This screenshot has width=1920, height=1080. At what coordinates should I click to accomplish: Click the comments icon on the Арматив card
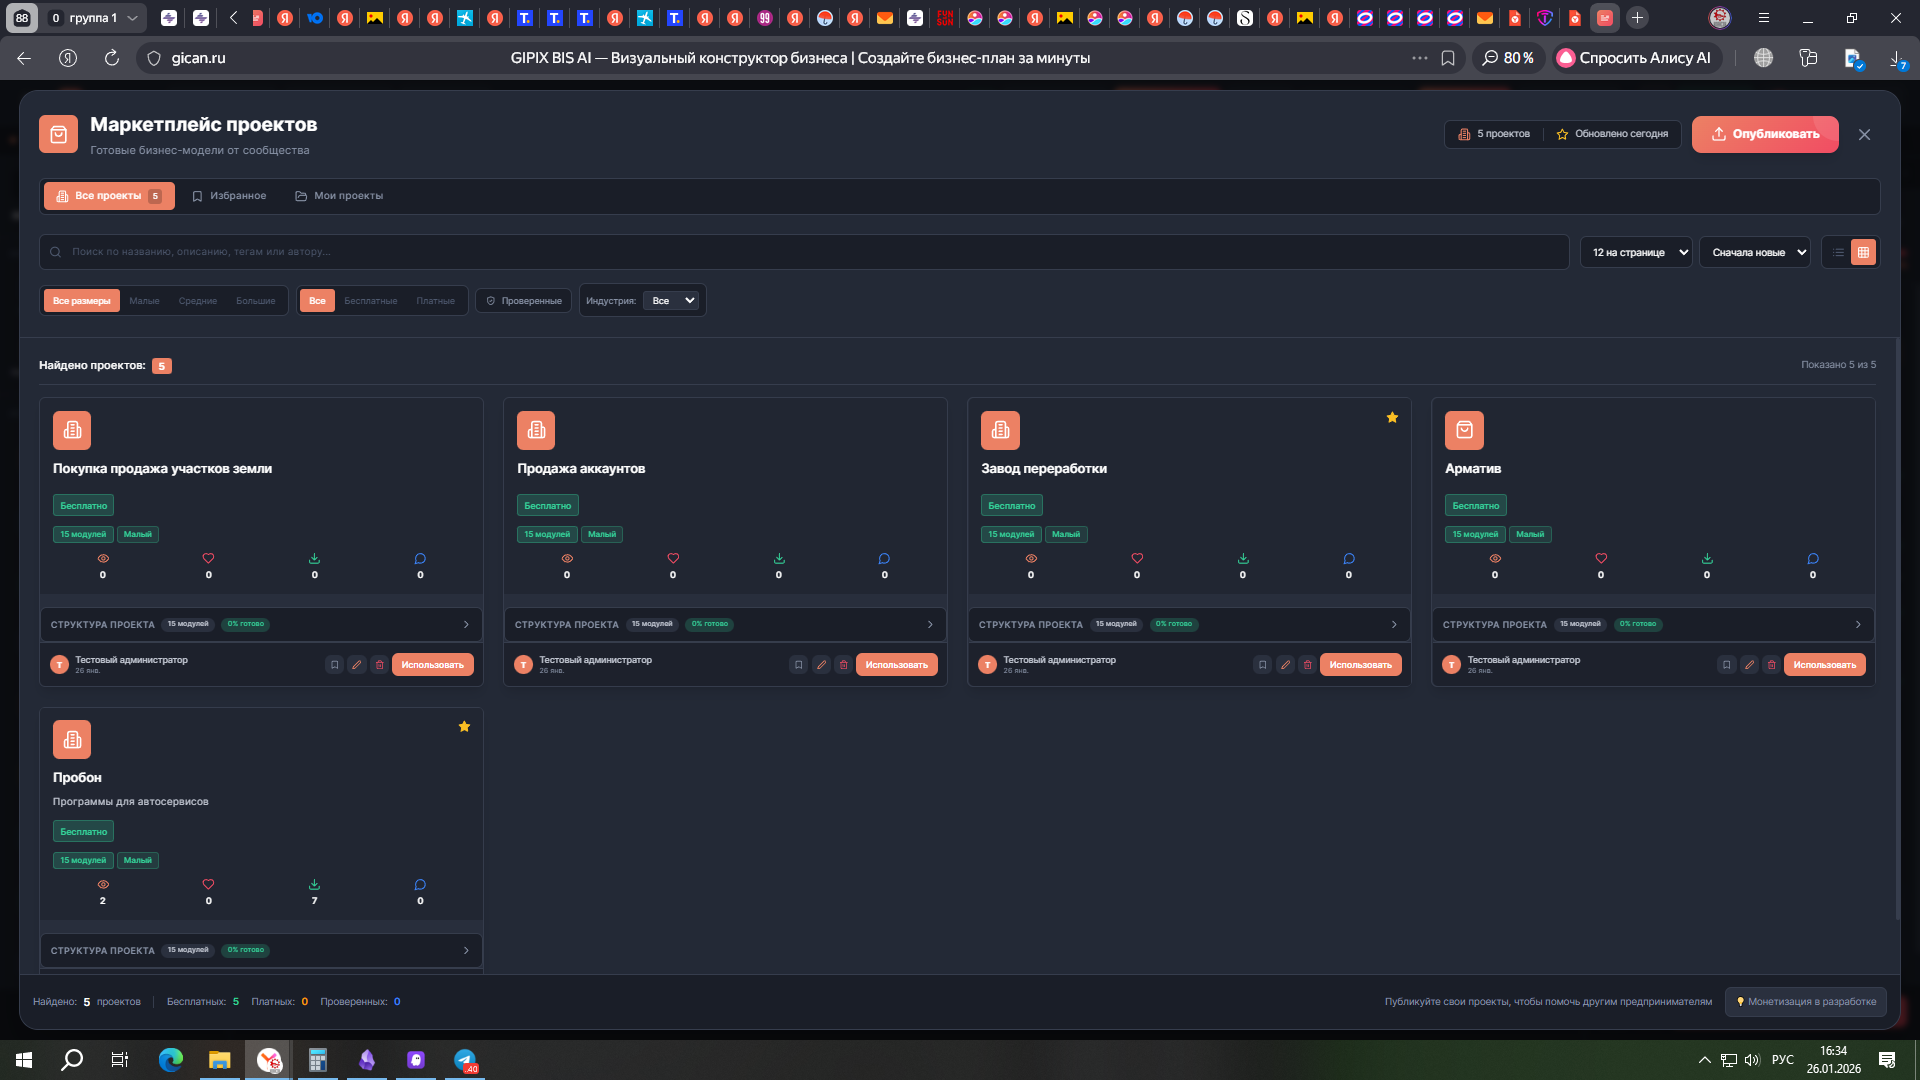point(1812,559)
